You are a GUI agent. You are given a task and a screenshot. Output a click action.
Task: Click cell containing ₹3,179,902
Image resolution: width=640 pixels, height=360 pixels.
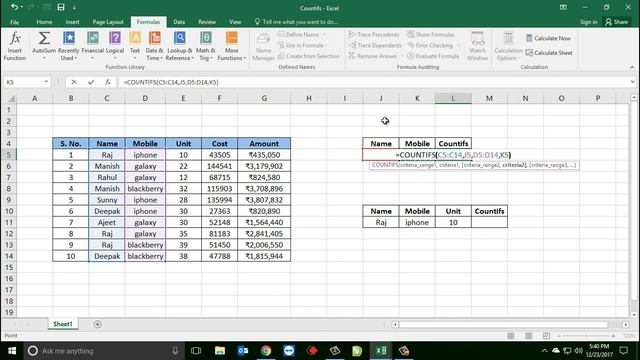(264, 166)
